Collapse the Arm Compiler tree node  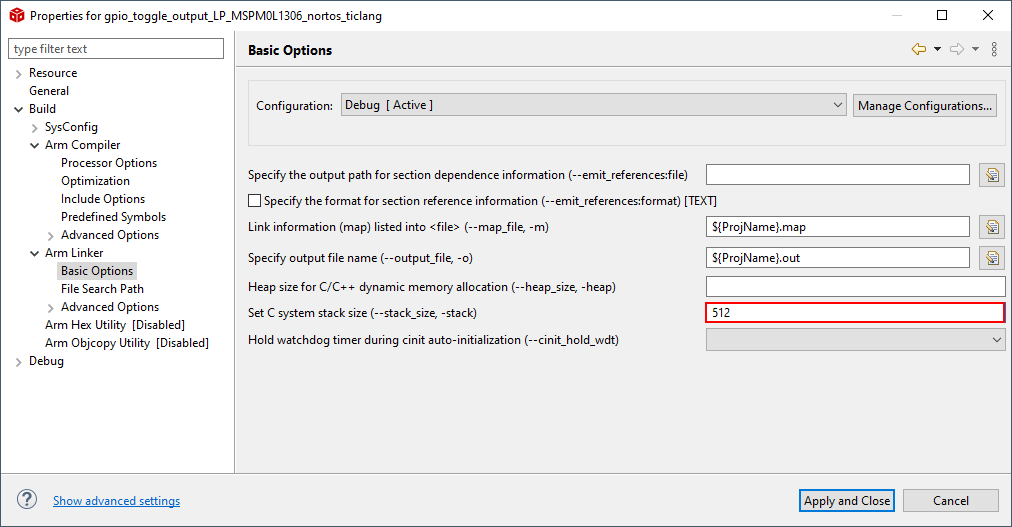point(35,145)
